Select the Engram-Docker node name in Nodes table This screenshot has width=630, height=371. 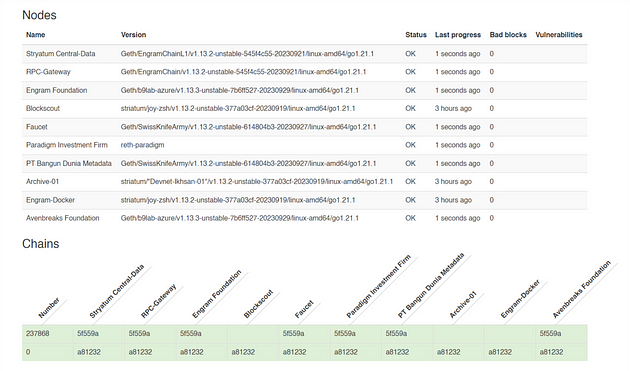click(50, 200)
